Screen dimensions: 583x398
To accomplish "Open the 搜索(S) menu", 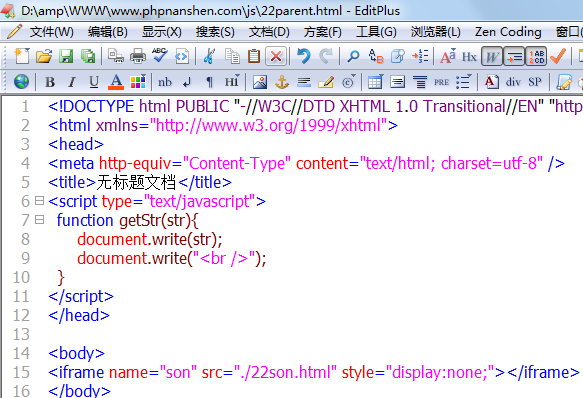I will pyautogui.click(x=215, y=32).
